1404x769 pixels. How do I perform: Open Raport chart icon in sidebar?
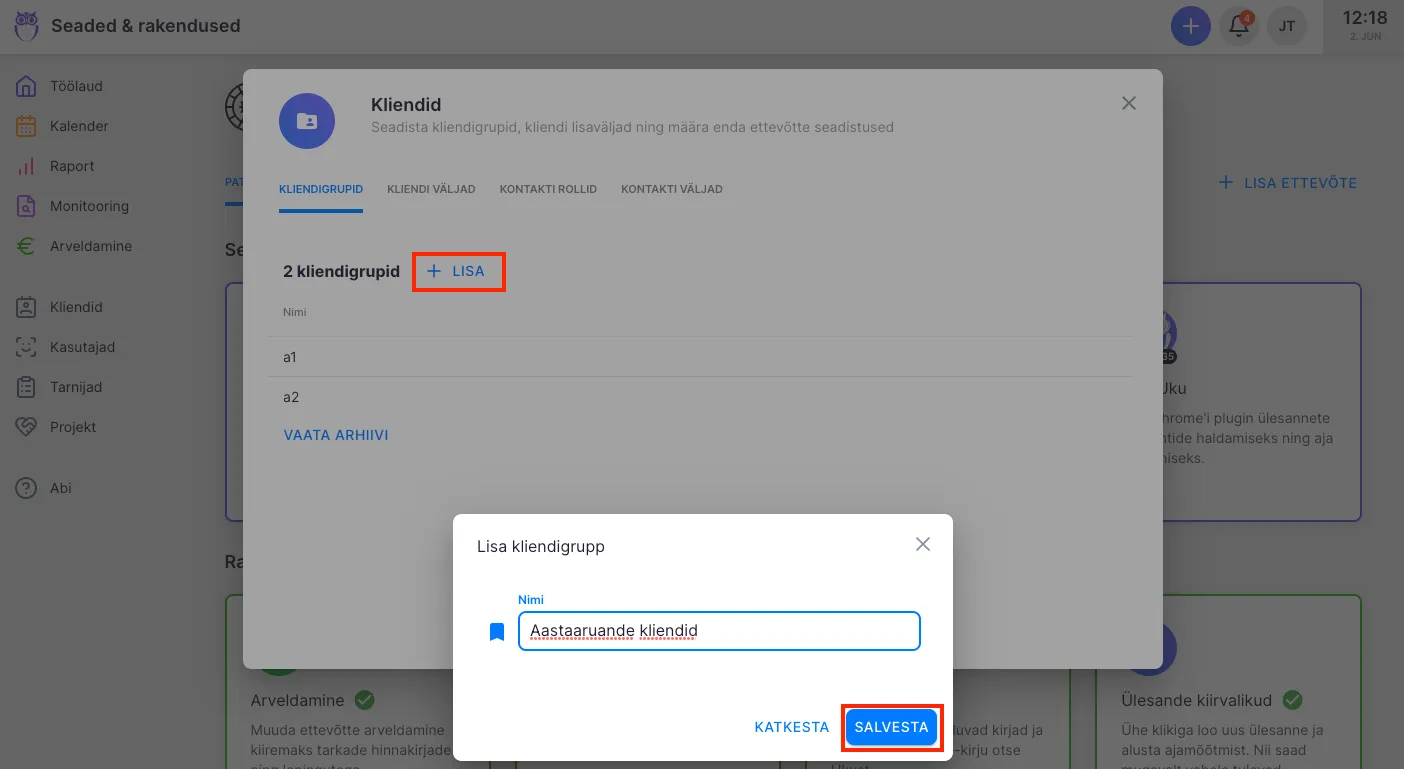(27, 166)
